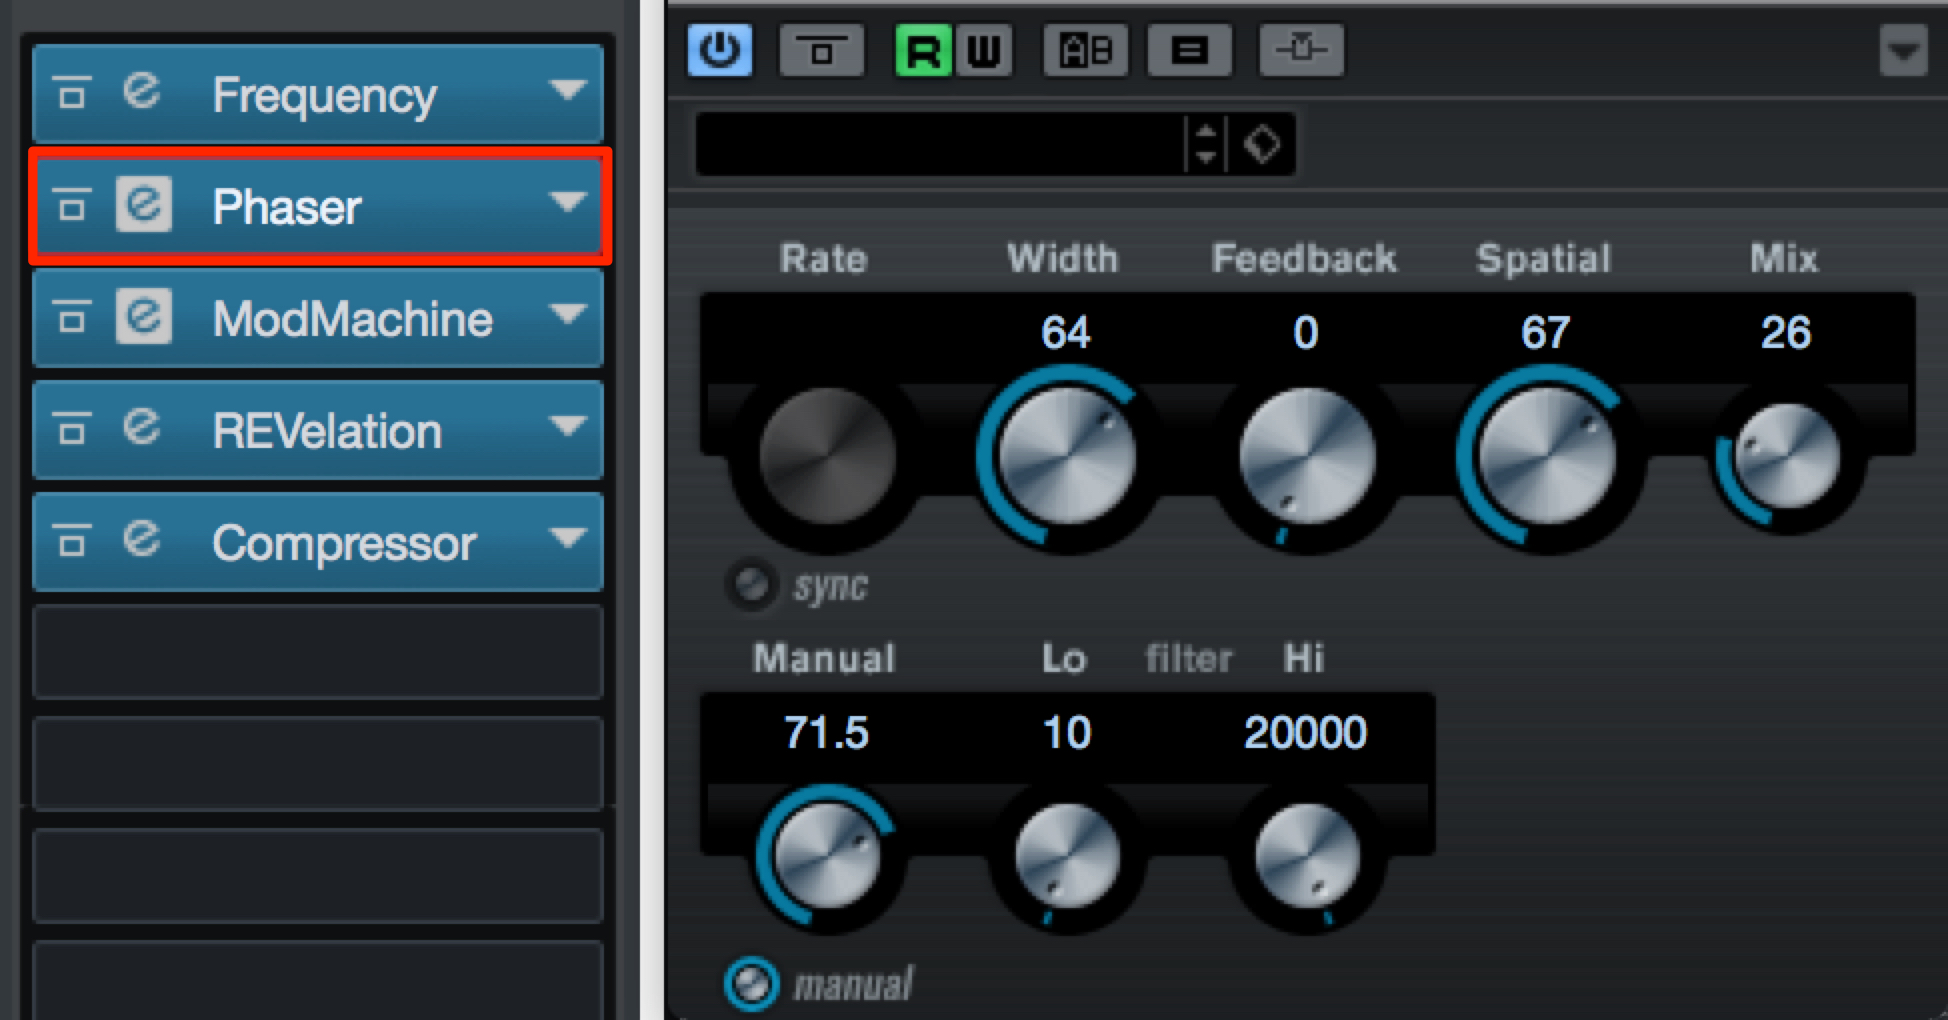Click the Spatial value 67

tap(1546, 332)
